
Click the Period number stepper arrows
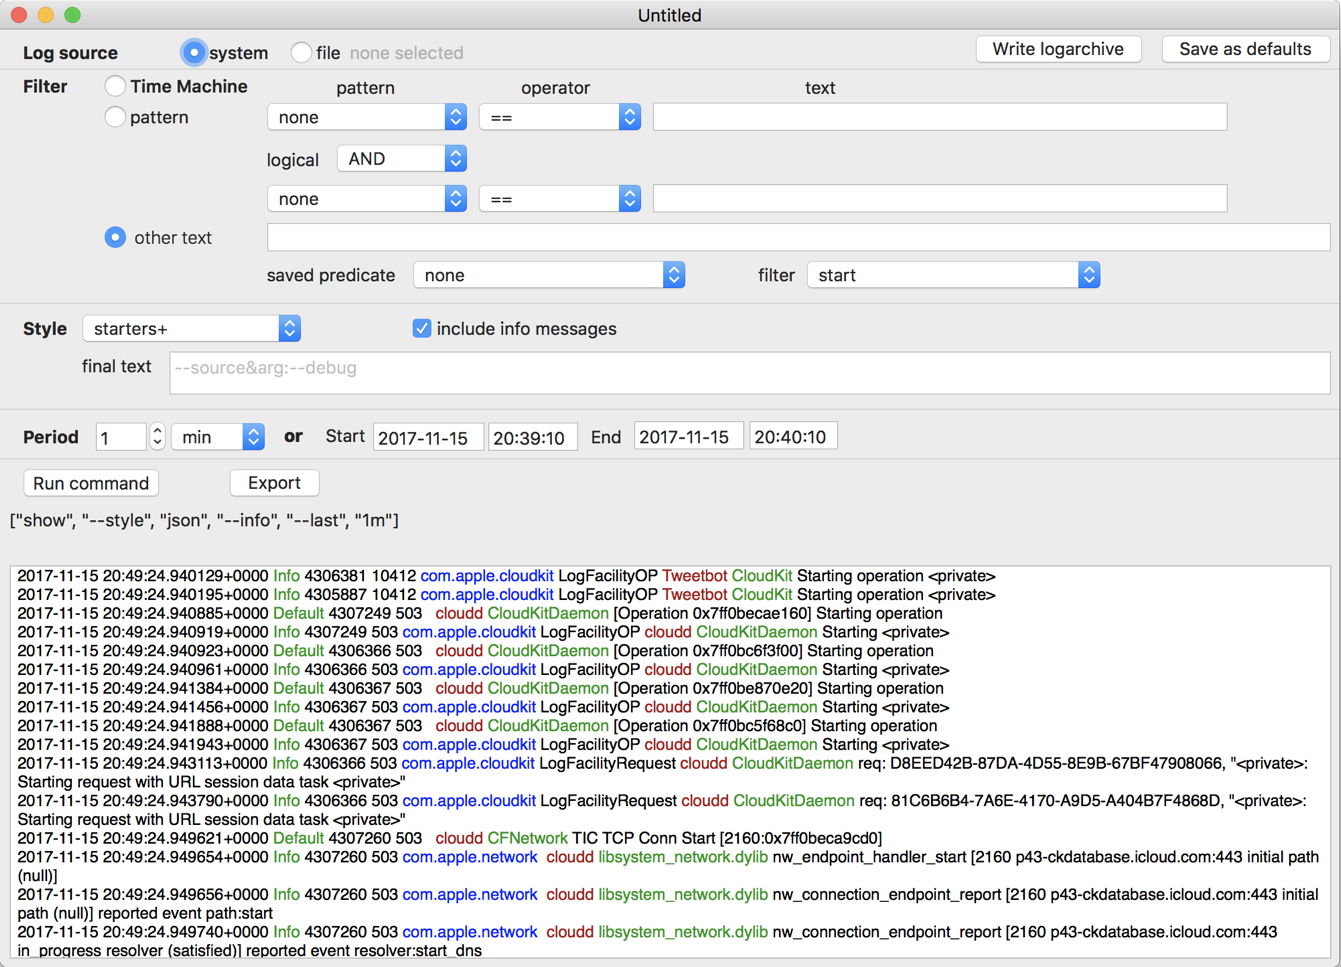click(x=157, y=437)
